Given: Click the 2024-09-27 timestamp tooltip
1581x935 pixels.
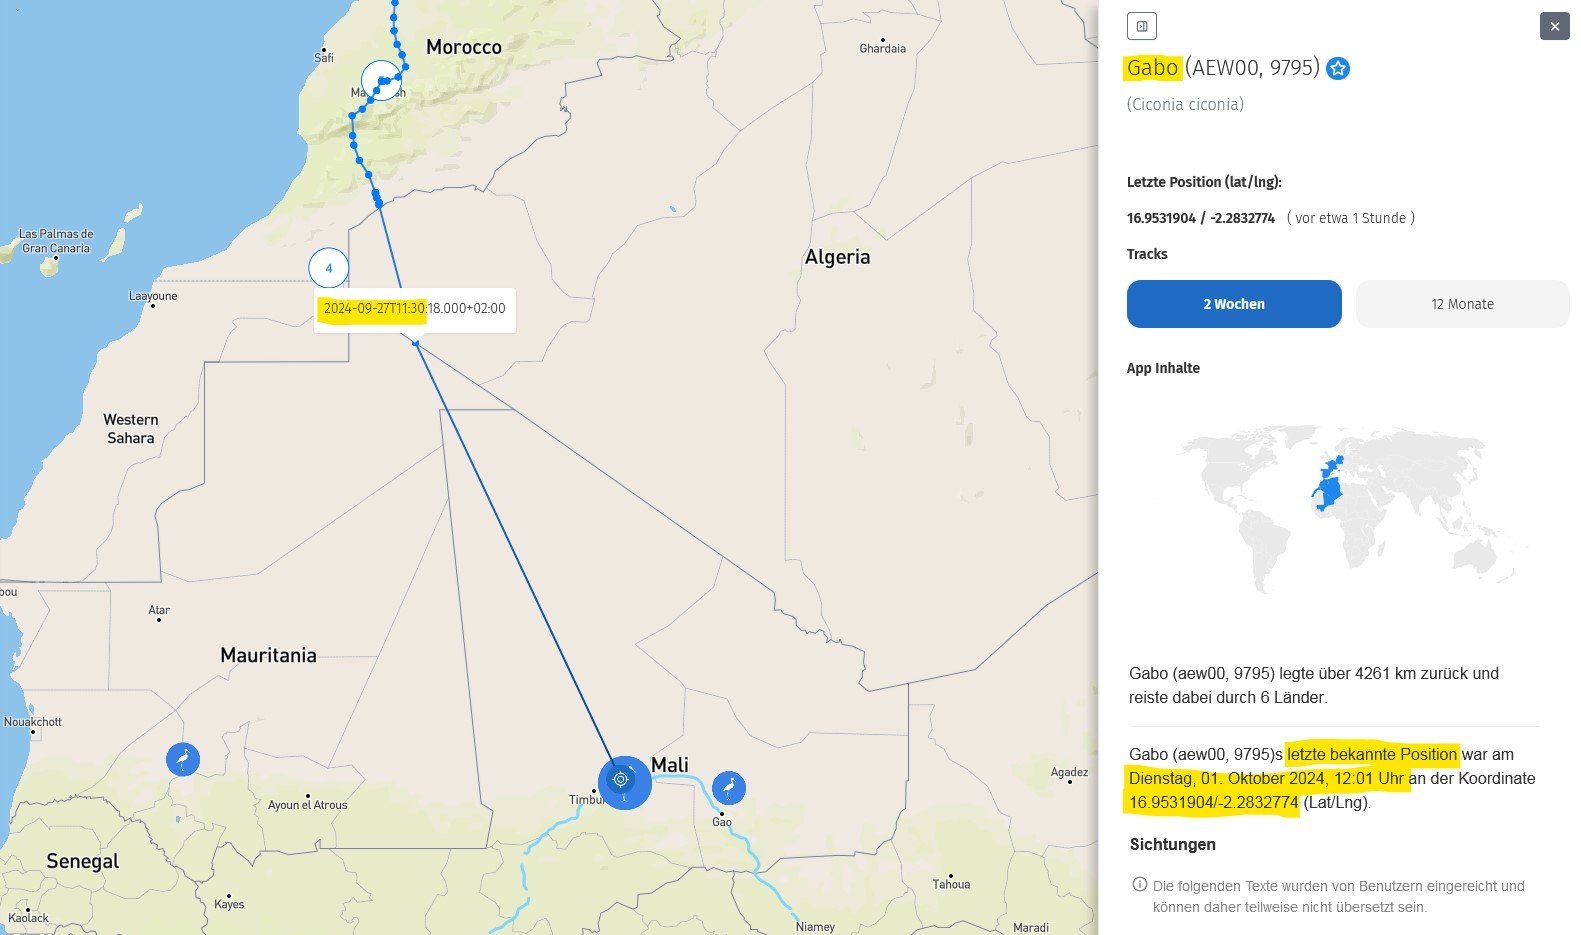Looking at the screenshot, I should [x=414, y=309].
